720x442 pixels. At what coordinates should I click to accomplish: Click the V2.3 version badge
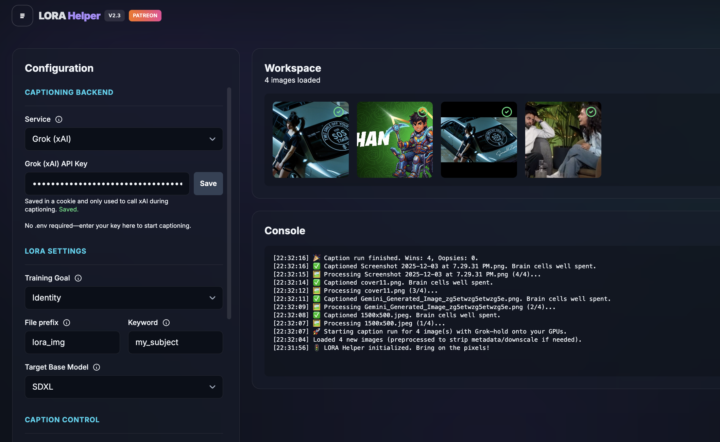point(114,16)
